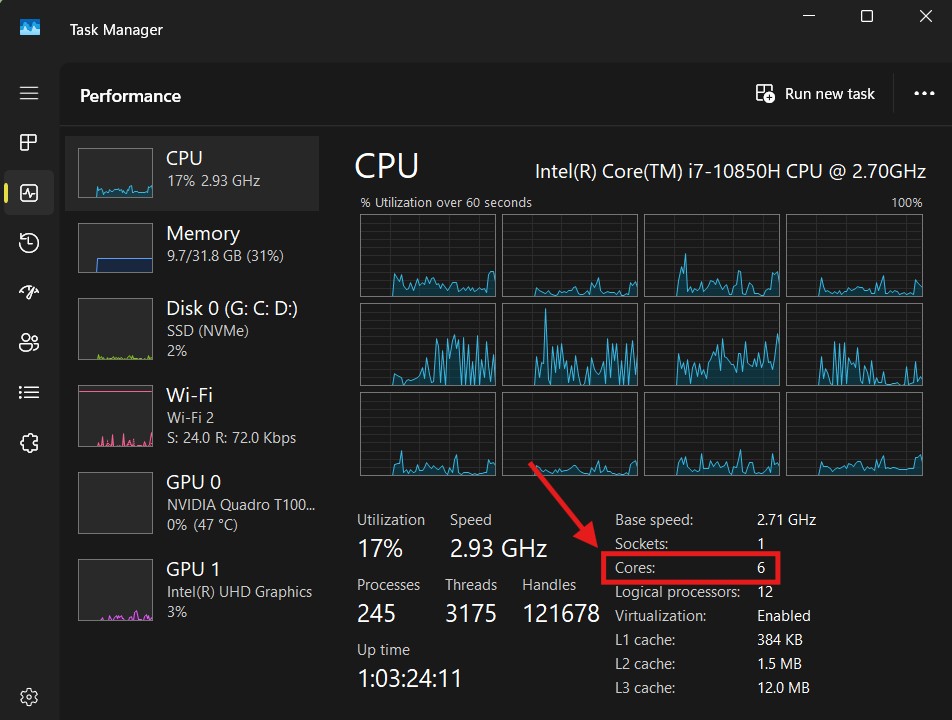Click the Task Manager title bar icon
This screenshot has height=720, width=952.
click(x=30, y=28)
